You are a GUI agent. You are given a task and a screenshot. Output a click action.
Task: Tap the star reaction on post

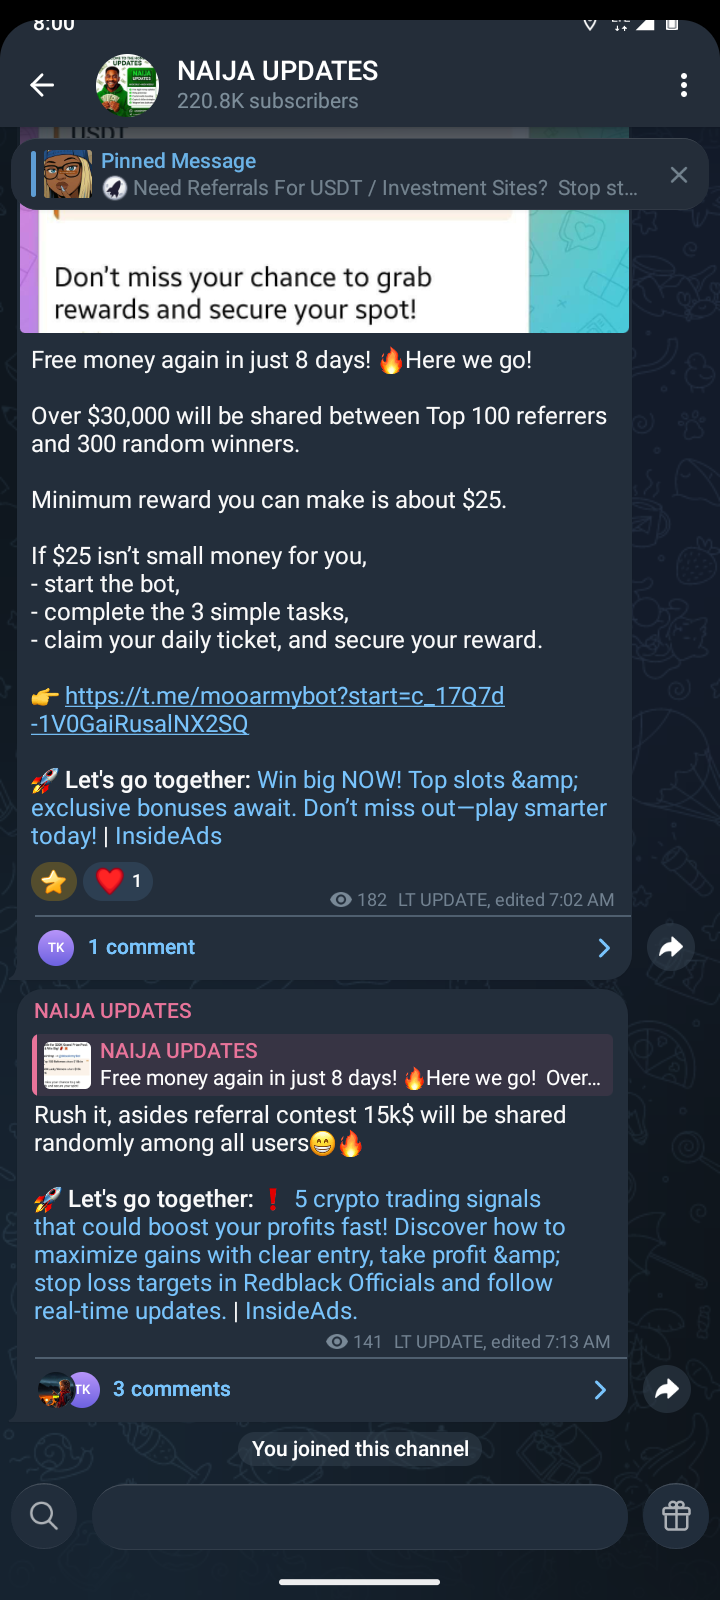[x=54, y=881]
